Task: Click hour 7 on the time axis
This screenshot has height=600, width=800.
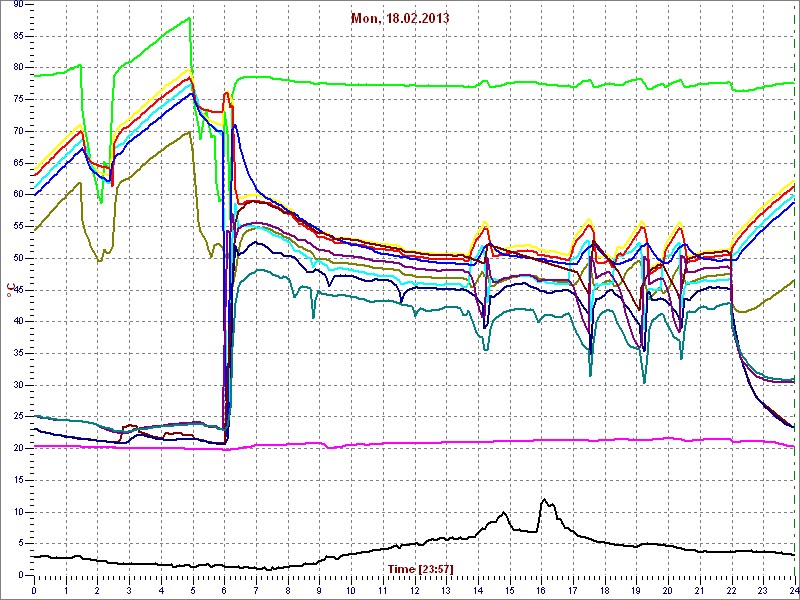Action: click(256, 590)
